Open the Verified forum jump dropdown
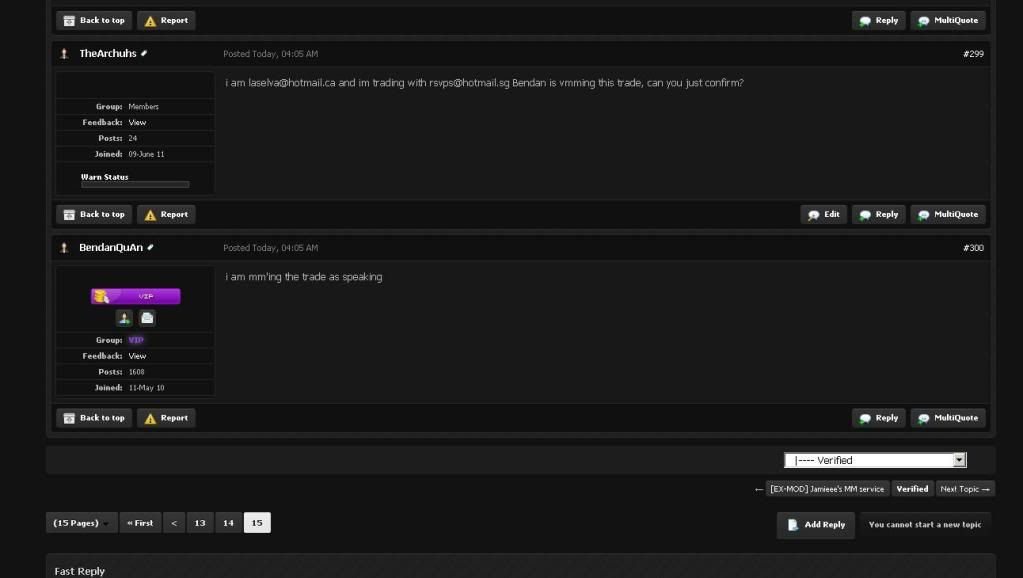Image resolution: width=1023 pixels, height=578 pixels. tap(875, 460)
